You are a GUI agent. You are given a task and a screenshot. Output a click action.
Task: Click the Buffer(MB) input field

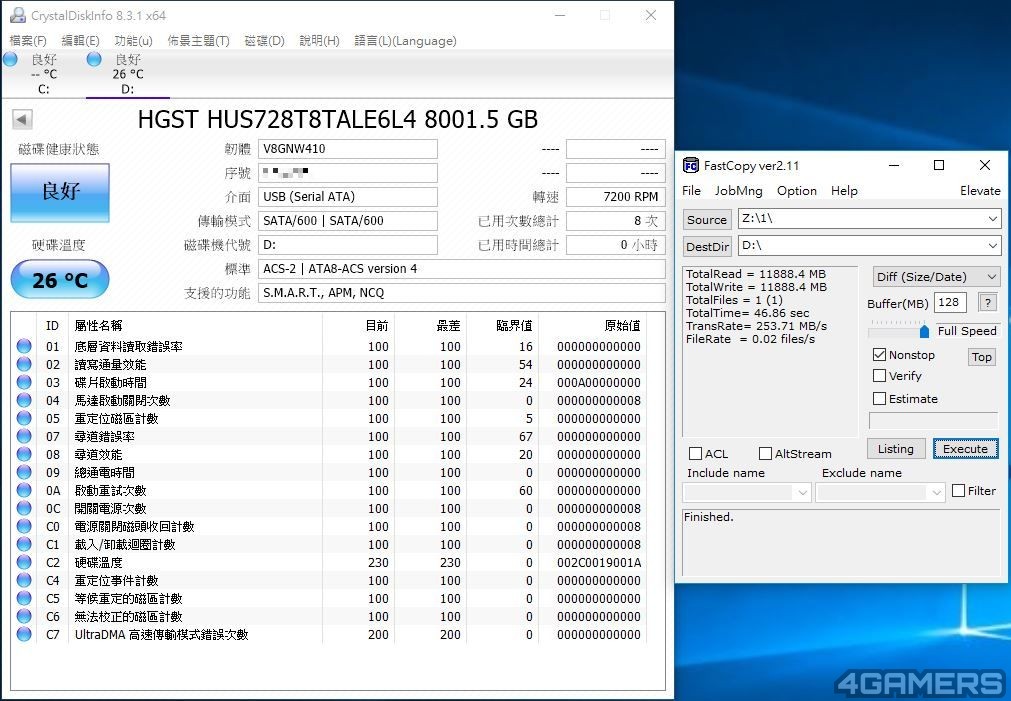950,302
